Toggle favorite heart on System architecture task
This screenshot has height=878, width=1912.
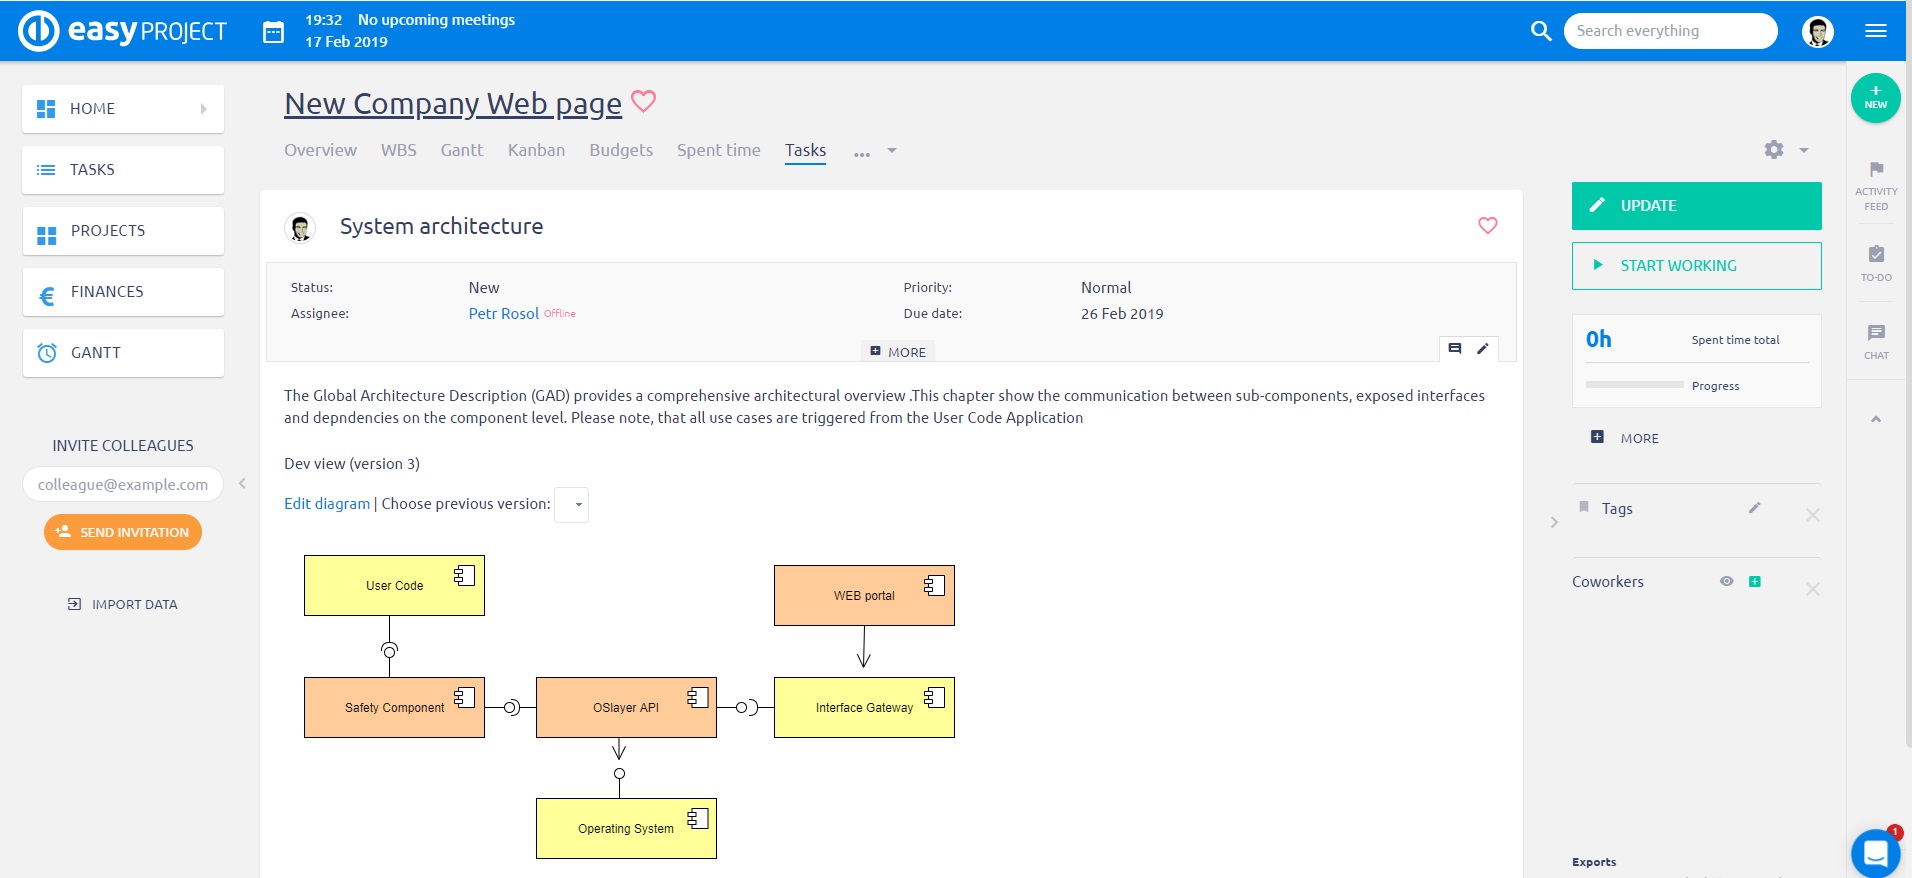coord(1487,226)
